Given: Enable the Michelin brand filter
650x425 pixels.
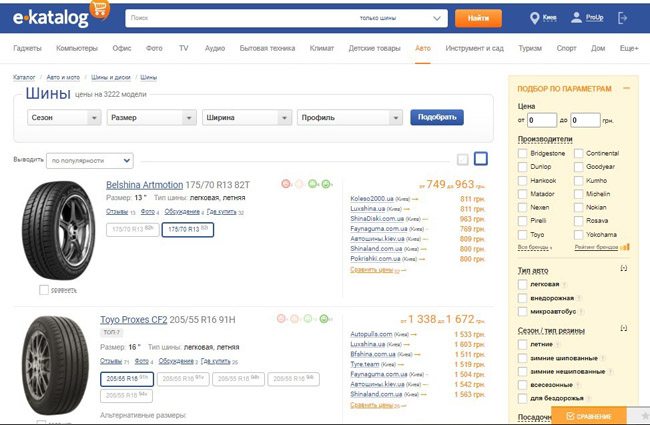Looking at the screenshot, I should [578, 194].
